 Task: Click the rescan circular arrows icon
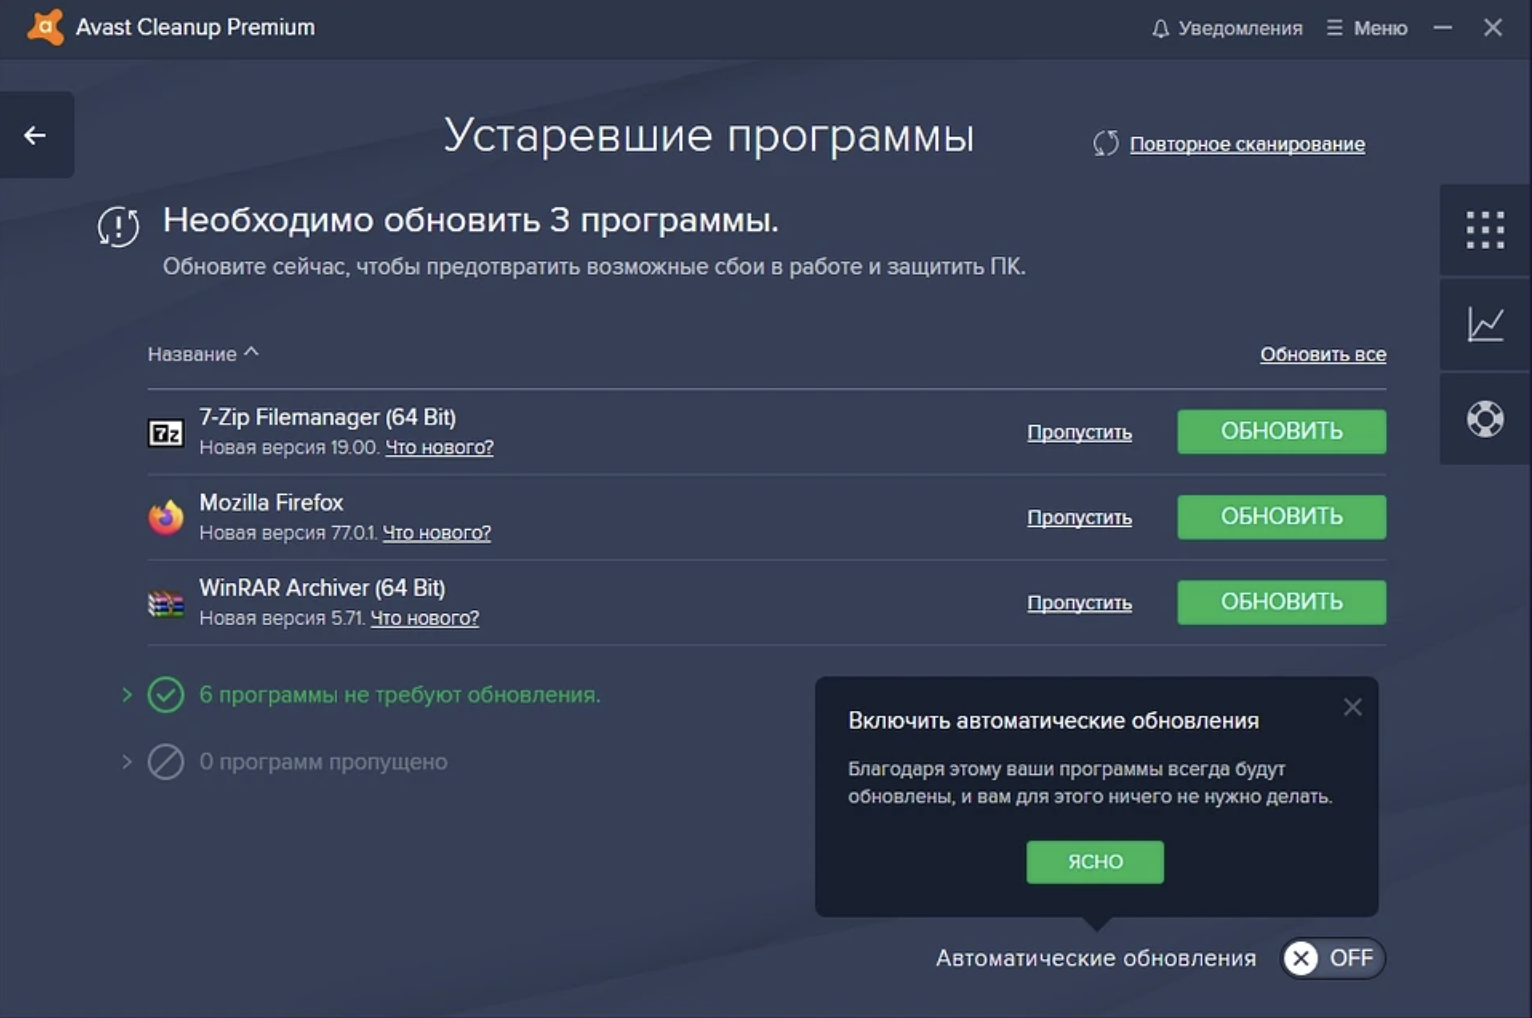point(1105,144)
